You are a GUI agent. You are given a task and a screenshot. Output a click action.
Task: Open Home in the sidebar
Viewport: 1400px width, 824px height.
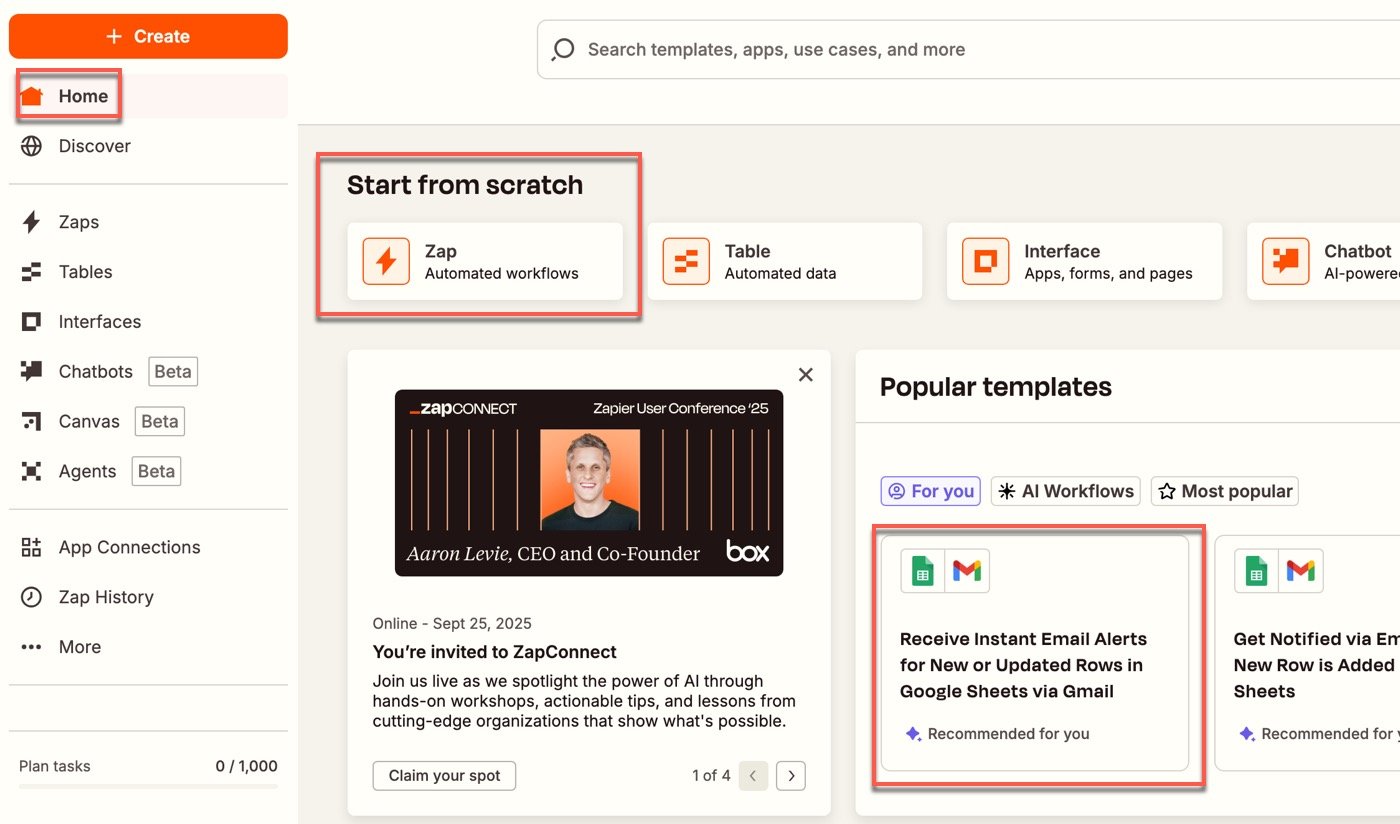pyautogui.click(x=148, y=96)
